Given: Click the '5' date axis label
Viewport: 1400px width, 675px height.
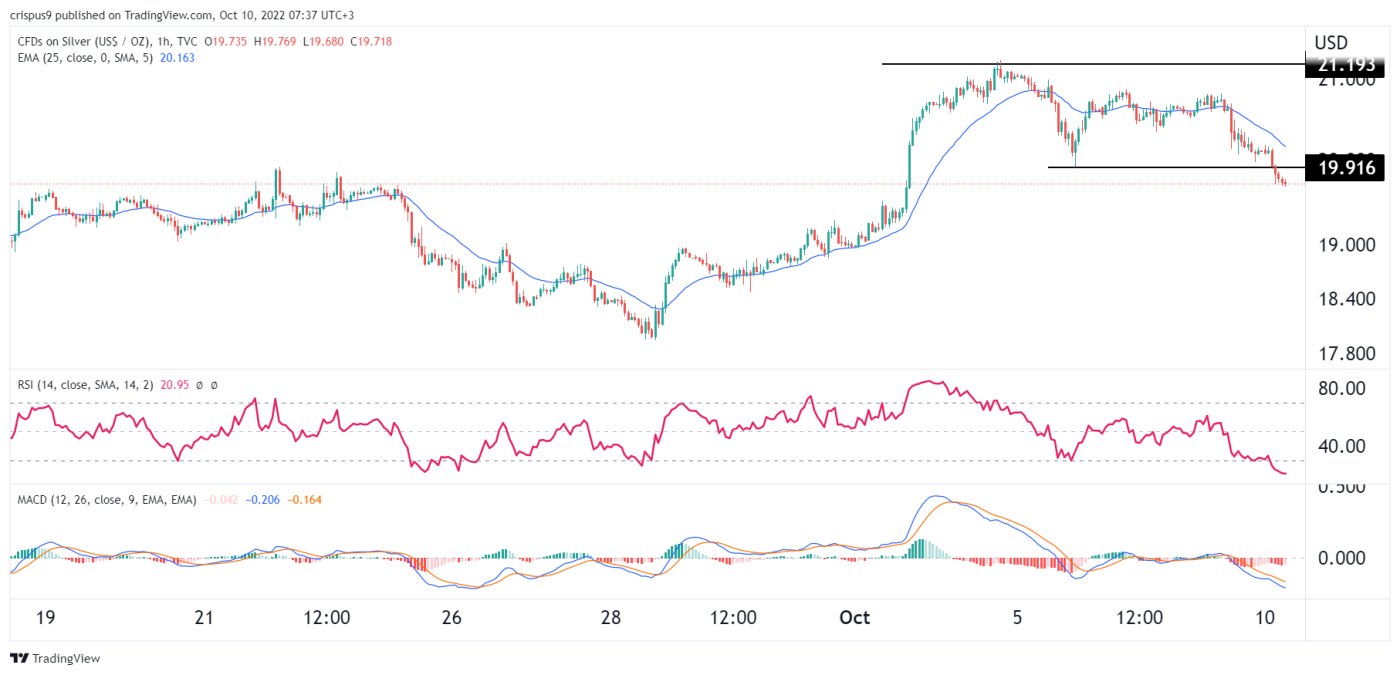Looking at the screenshot, I should 1017,618.
